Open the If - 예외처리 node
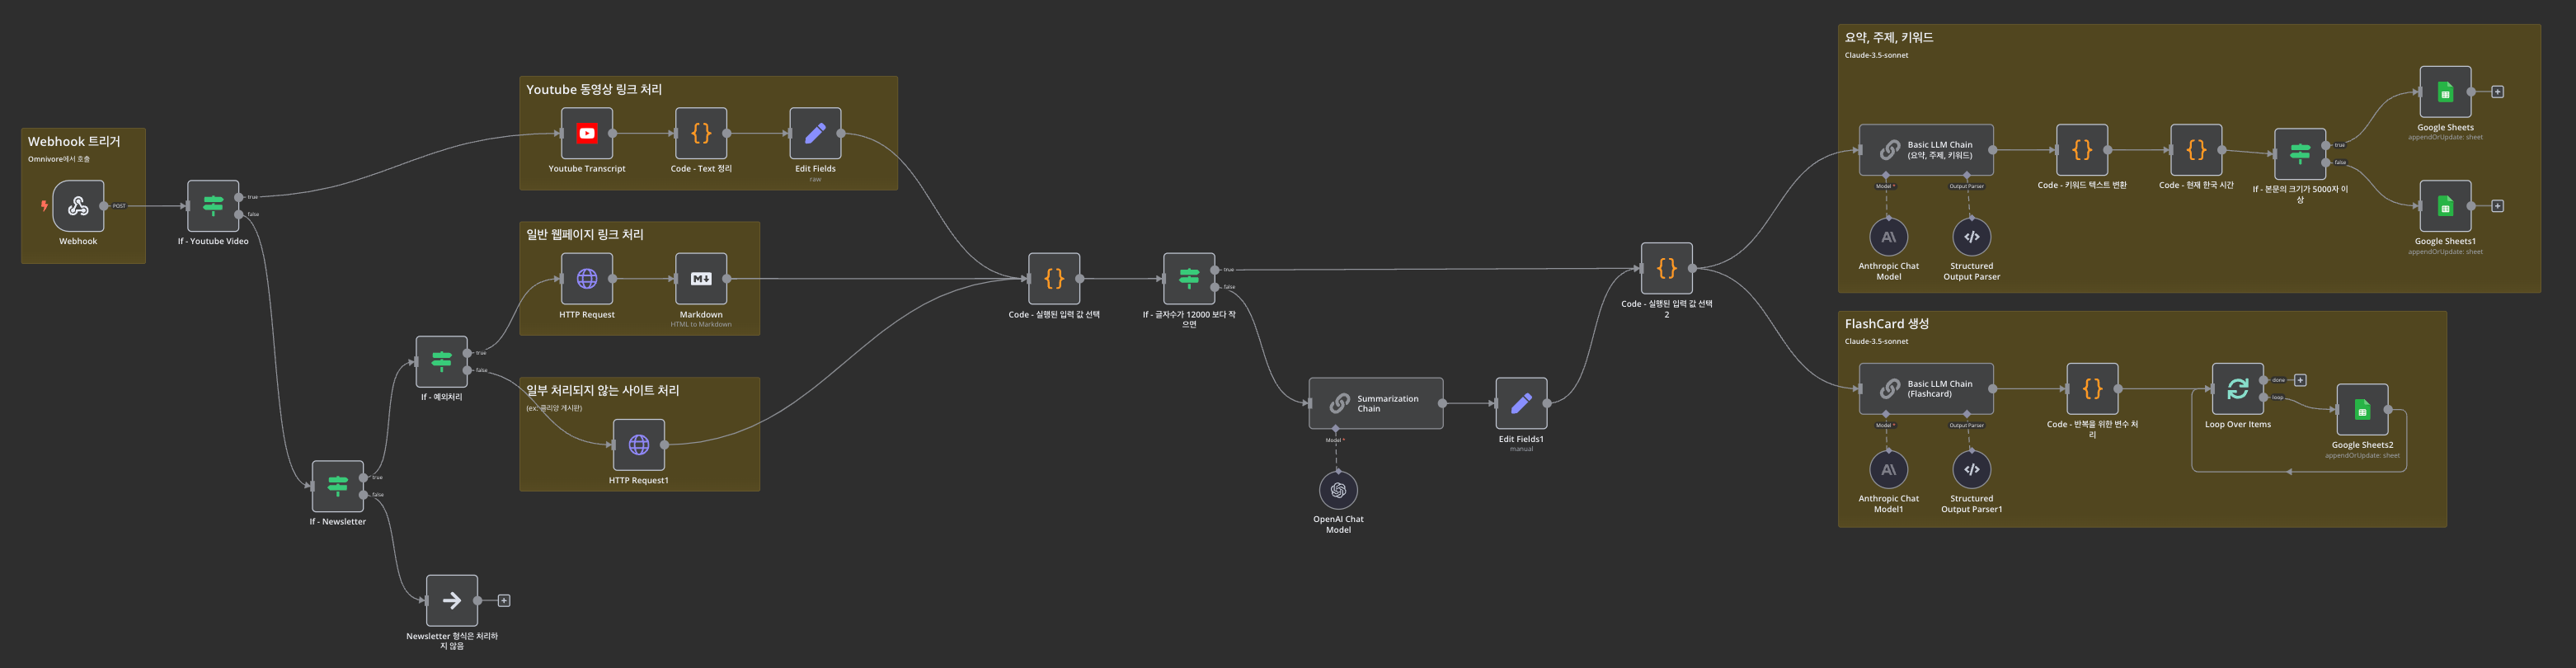This screenshot has height=668, width=2576. click(x=441, y=362)
